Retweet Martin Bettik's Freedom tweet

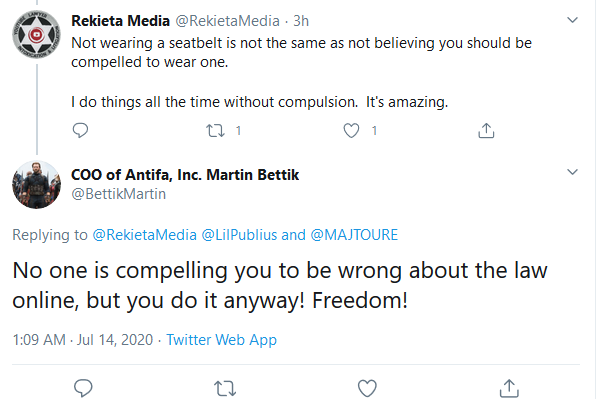point(225,388)
